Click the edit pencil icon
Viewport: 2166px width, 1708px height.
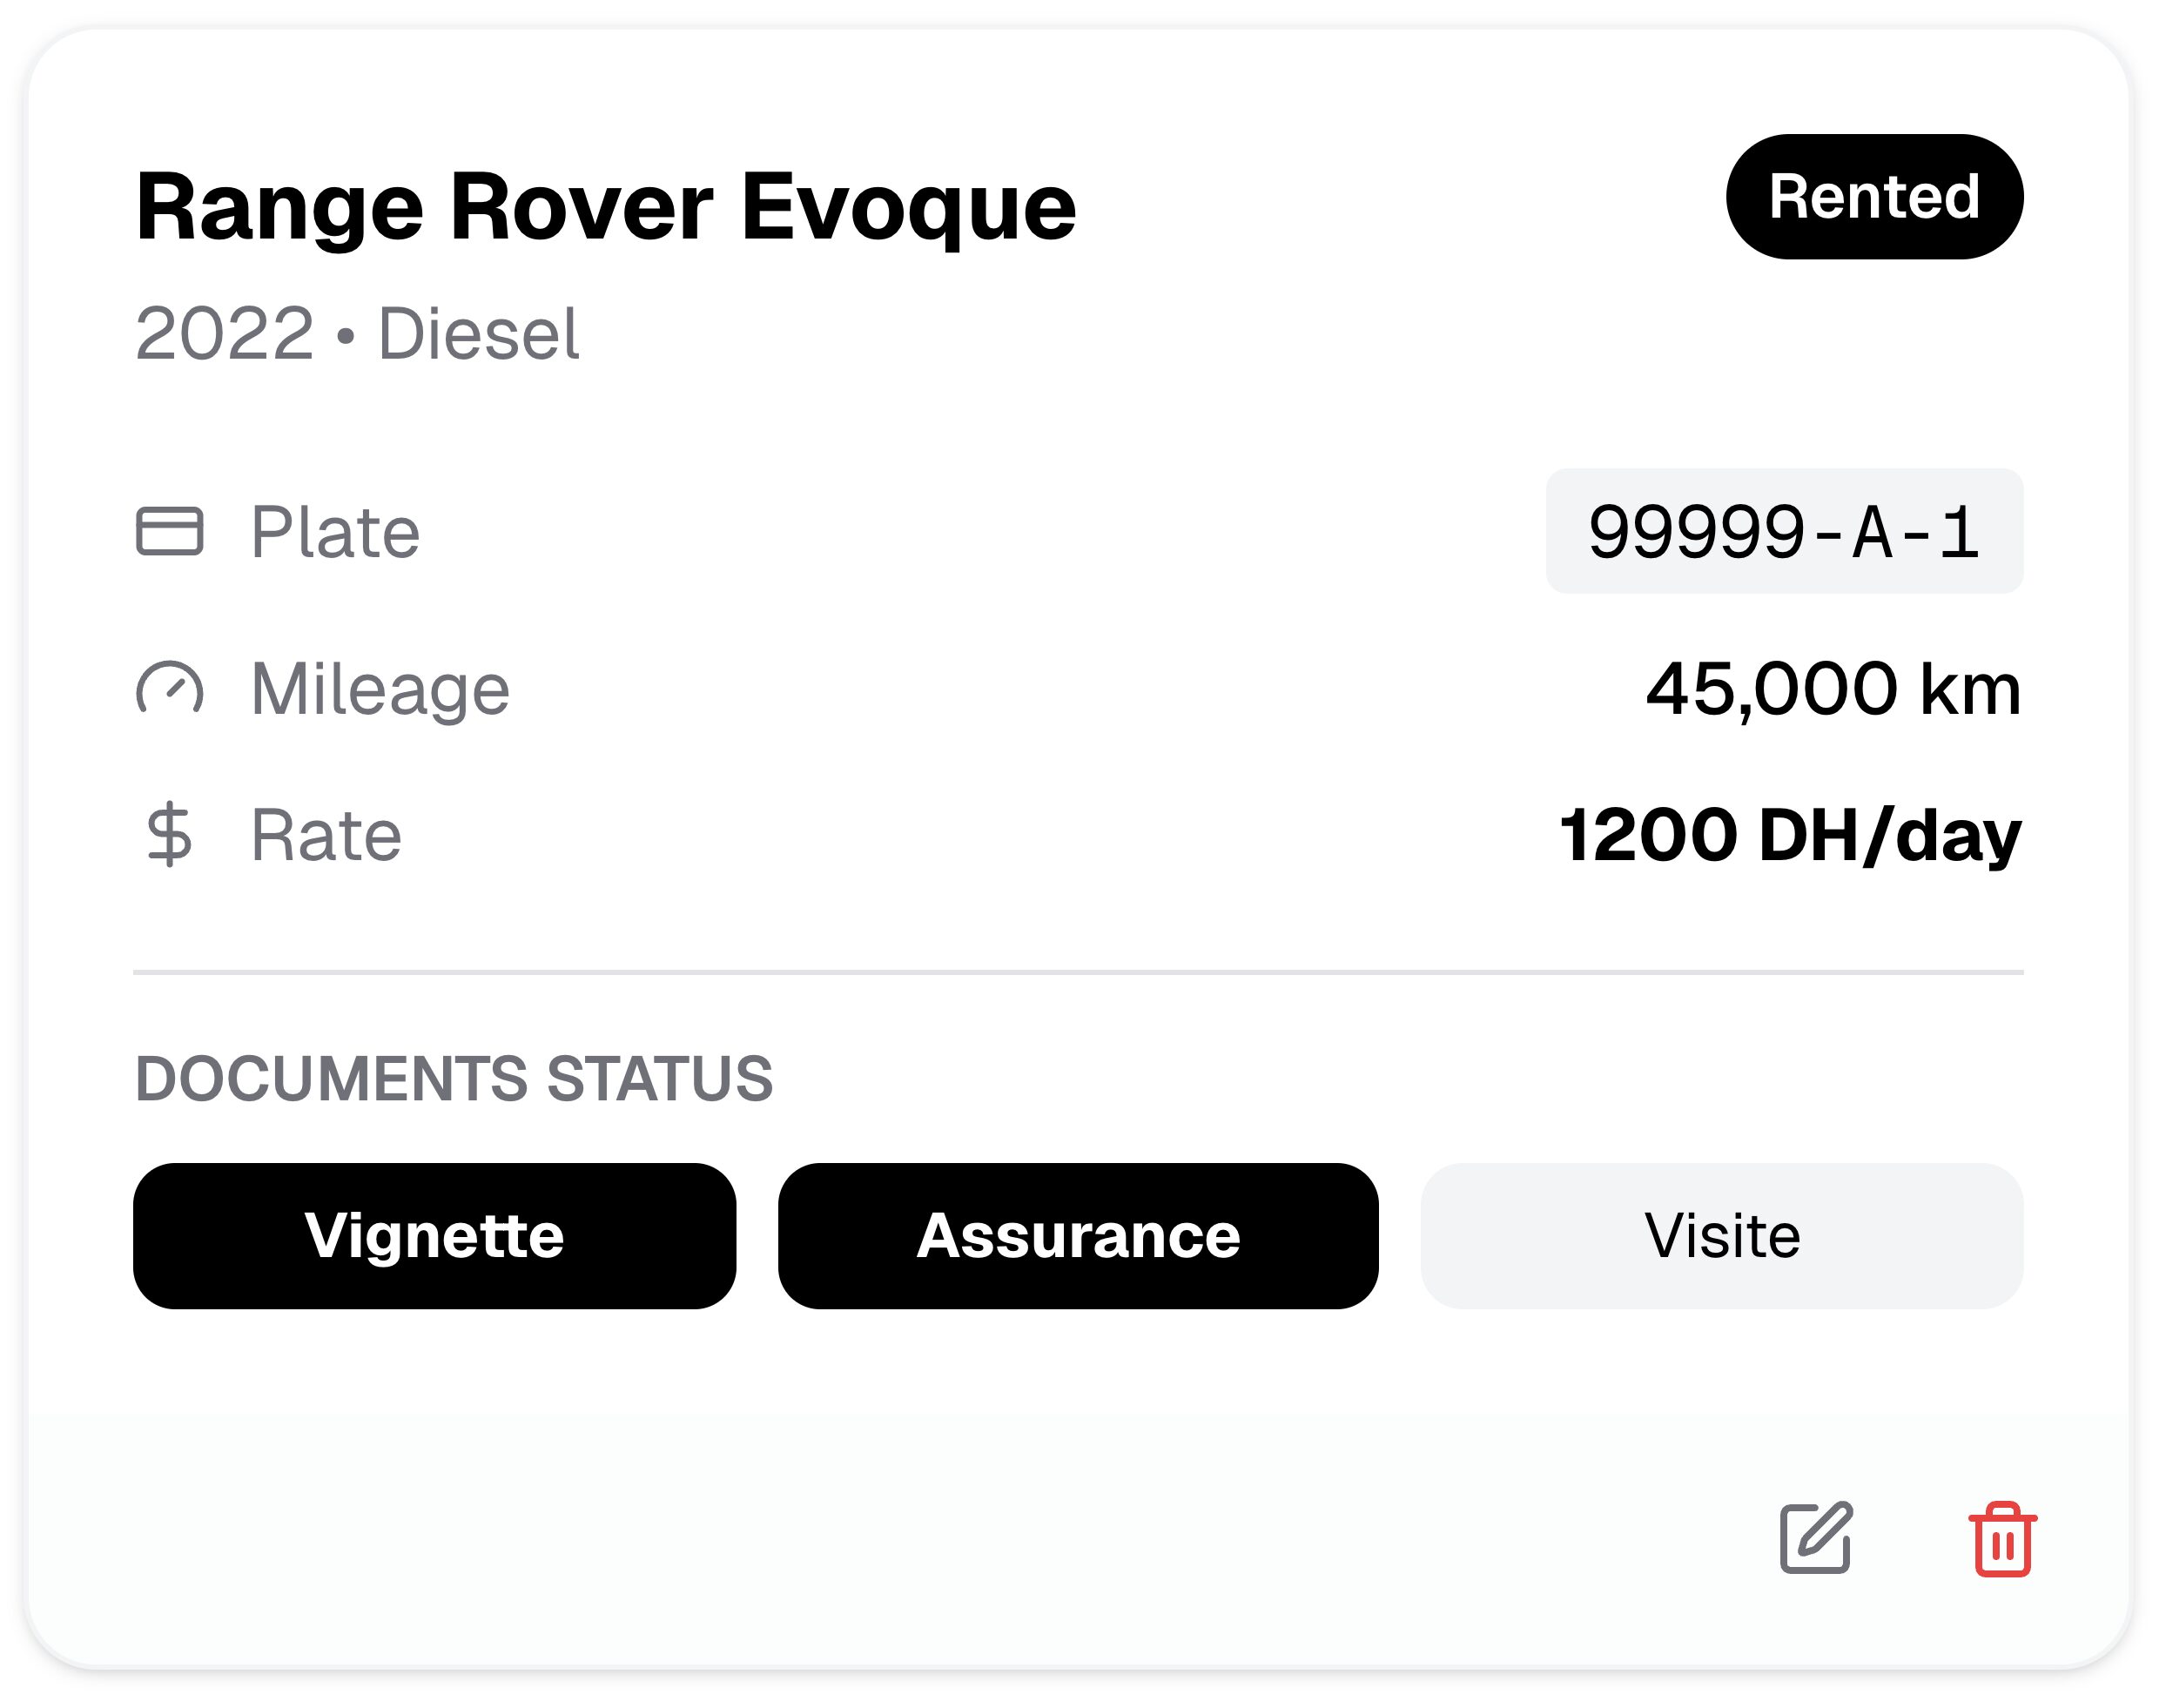1816,1538
